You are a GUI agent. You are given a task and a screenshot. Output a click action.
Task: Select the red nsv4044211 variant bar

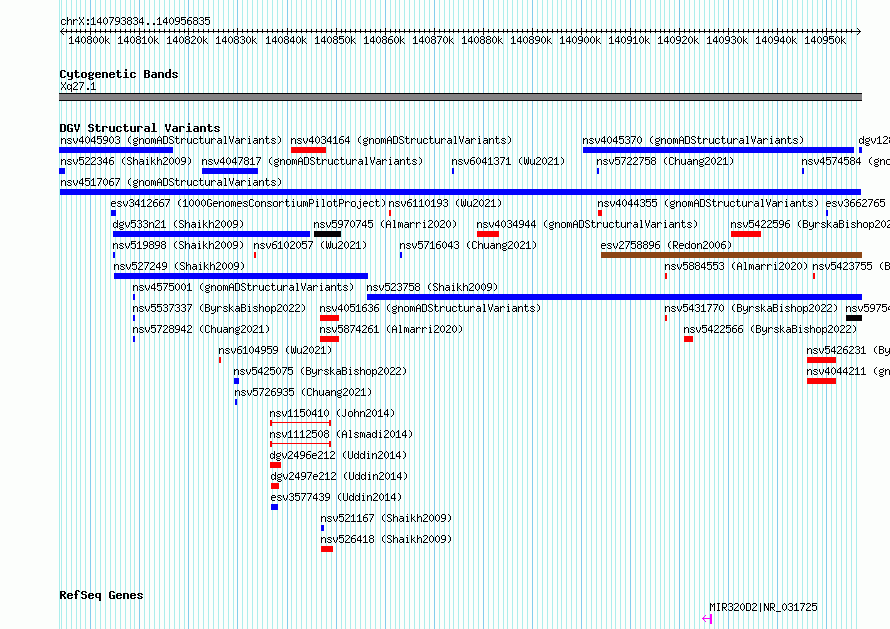pyautogui.click(x=821, y=381)
